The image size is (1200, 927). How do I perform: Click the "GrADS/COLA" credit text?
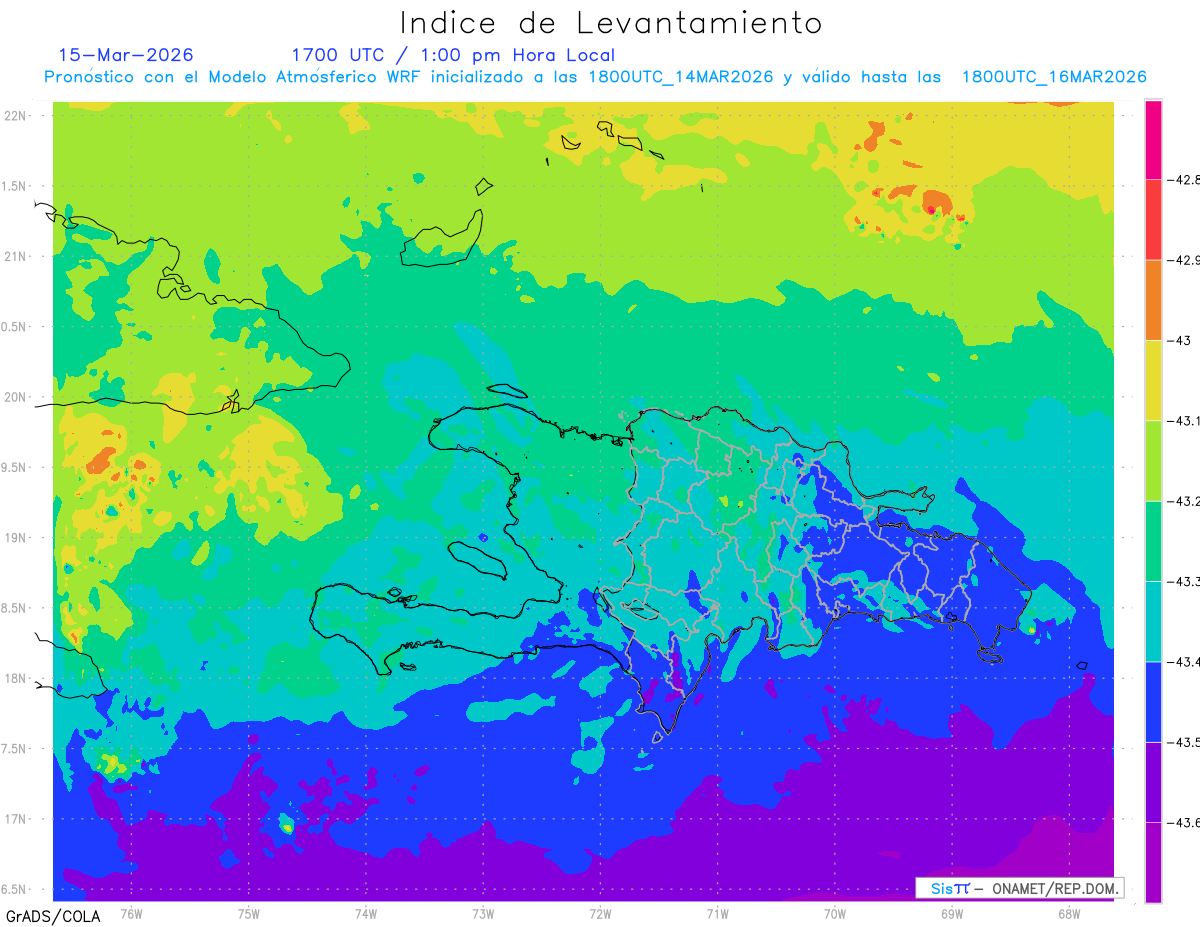point(53,916)
